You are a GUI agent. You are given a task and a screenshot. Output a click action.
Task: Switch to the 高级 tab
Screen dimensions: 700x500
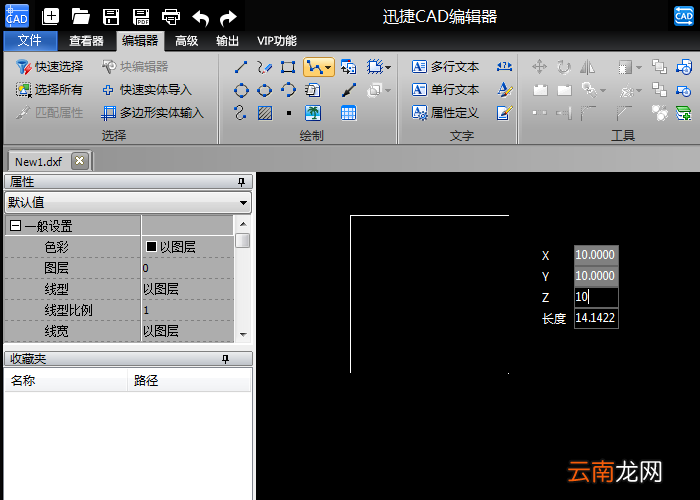(187, 41)
